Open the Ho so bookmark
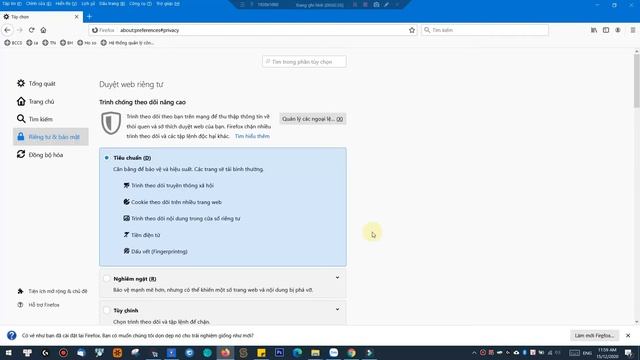Image resolution: width=640 pixels, height=360 pixels. [x=87, y=42]
